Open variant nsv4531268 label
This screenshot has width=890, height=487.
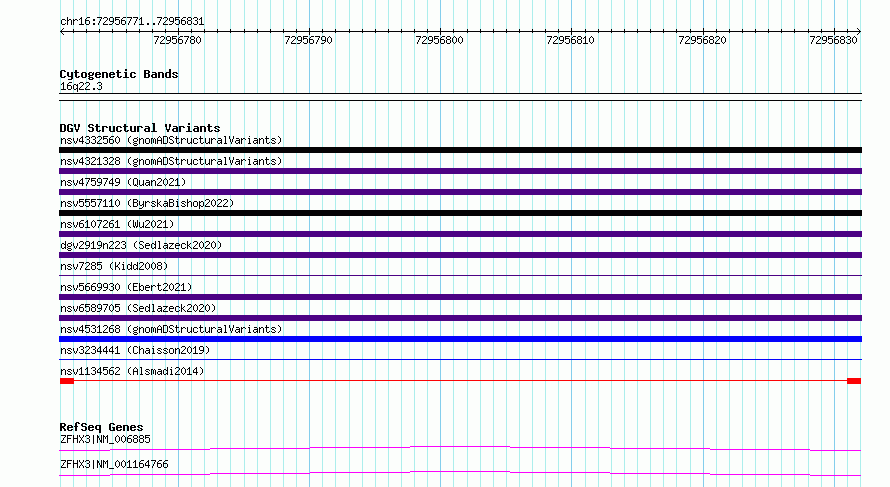(171, 329)
